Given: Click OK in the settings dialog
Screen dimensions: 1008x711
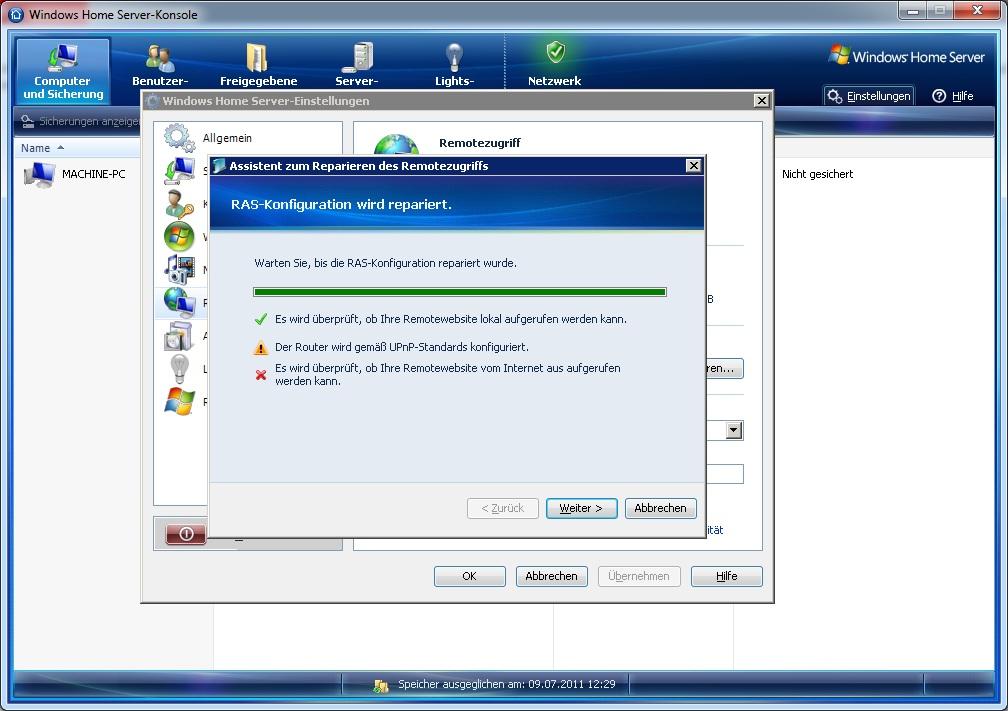Looking at the screenshot, I should [469, 576].
